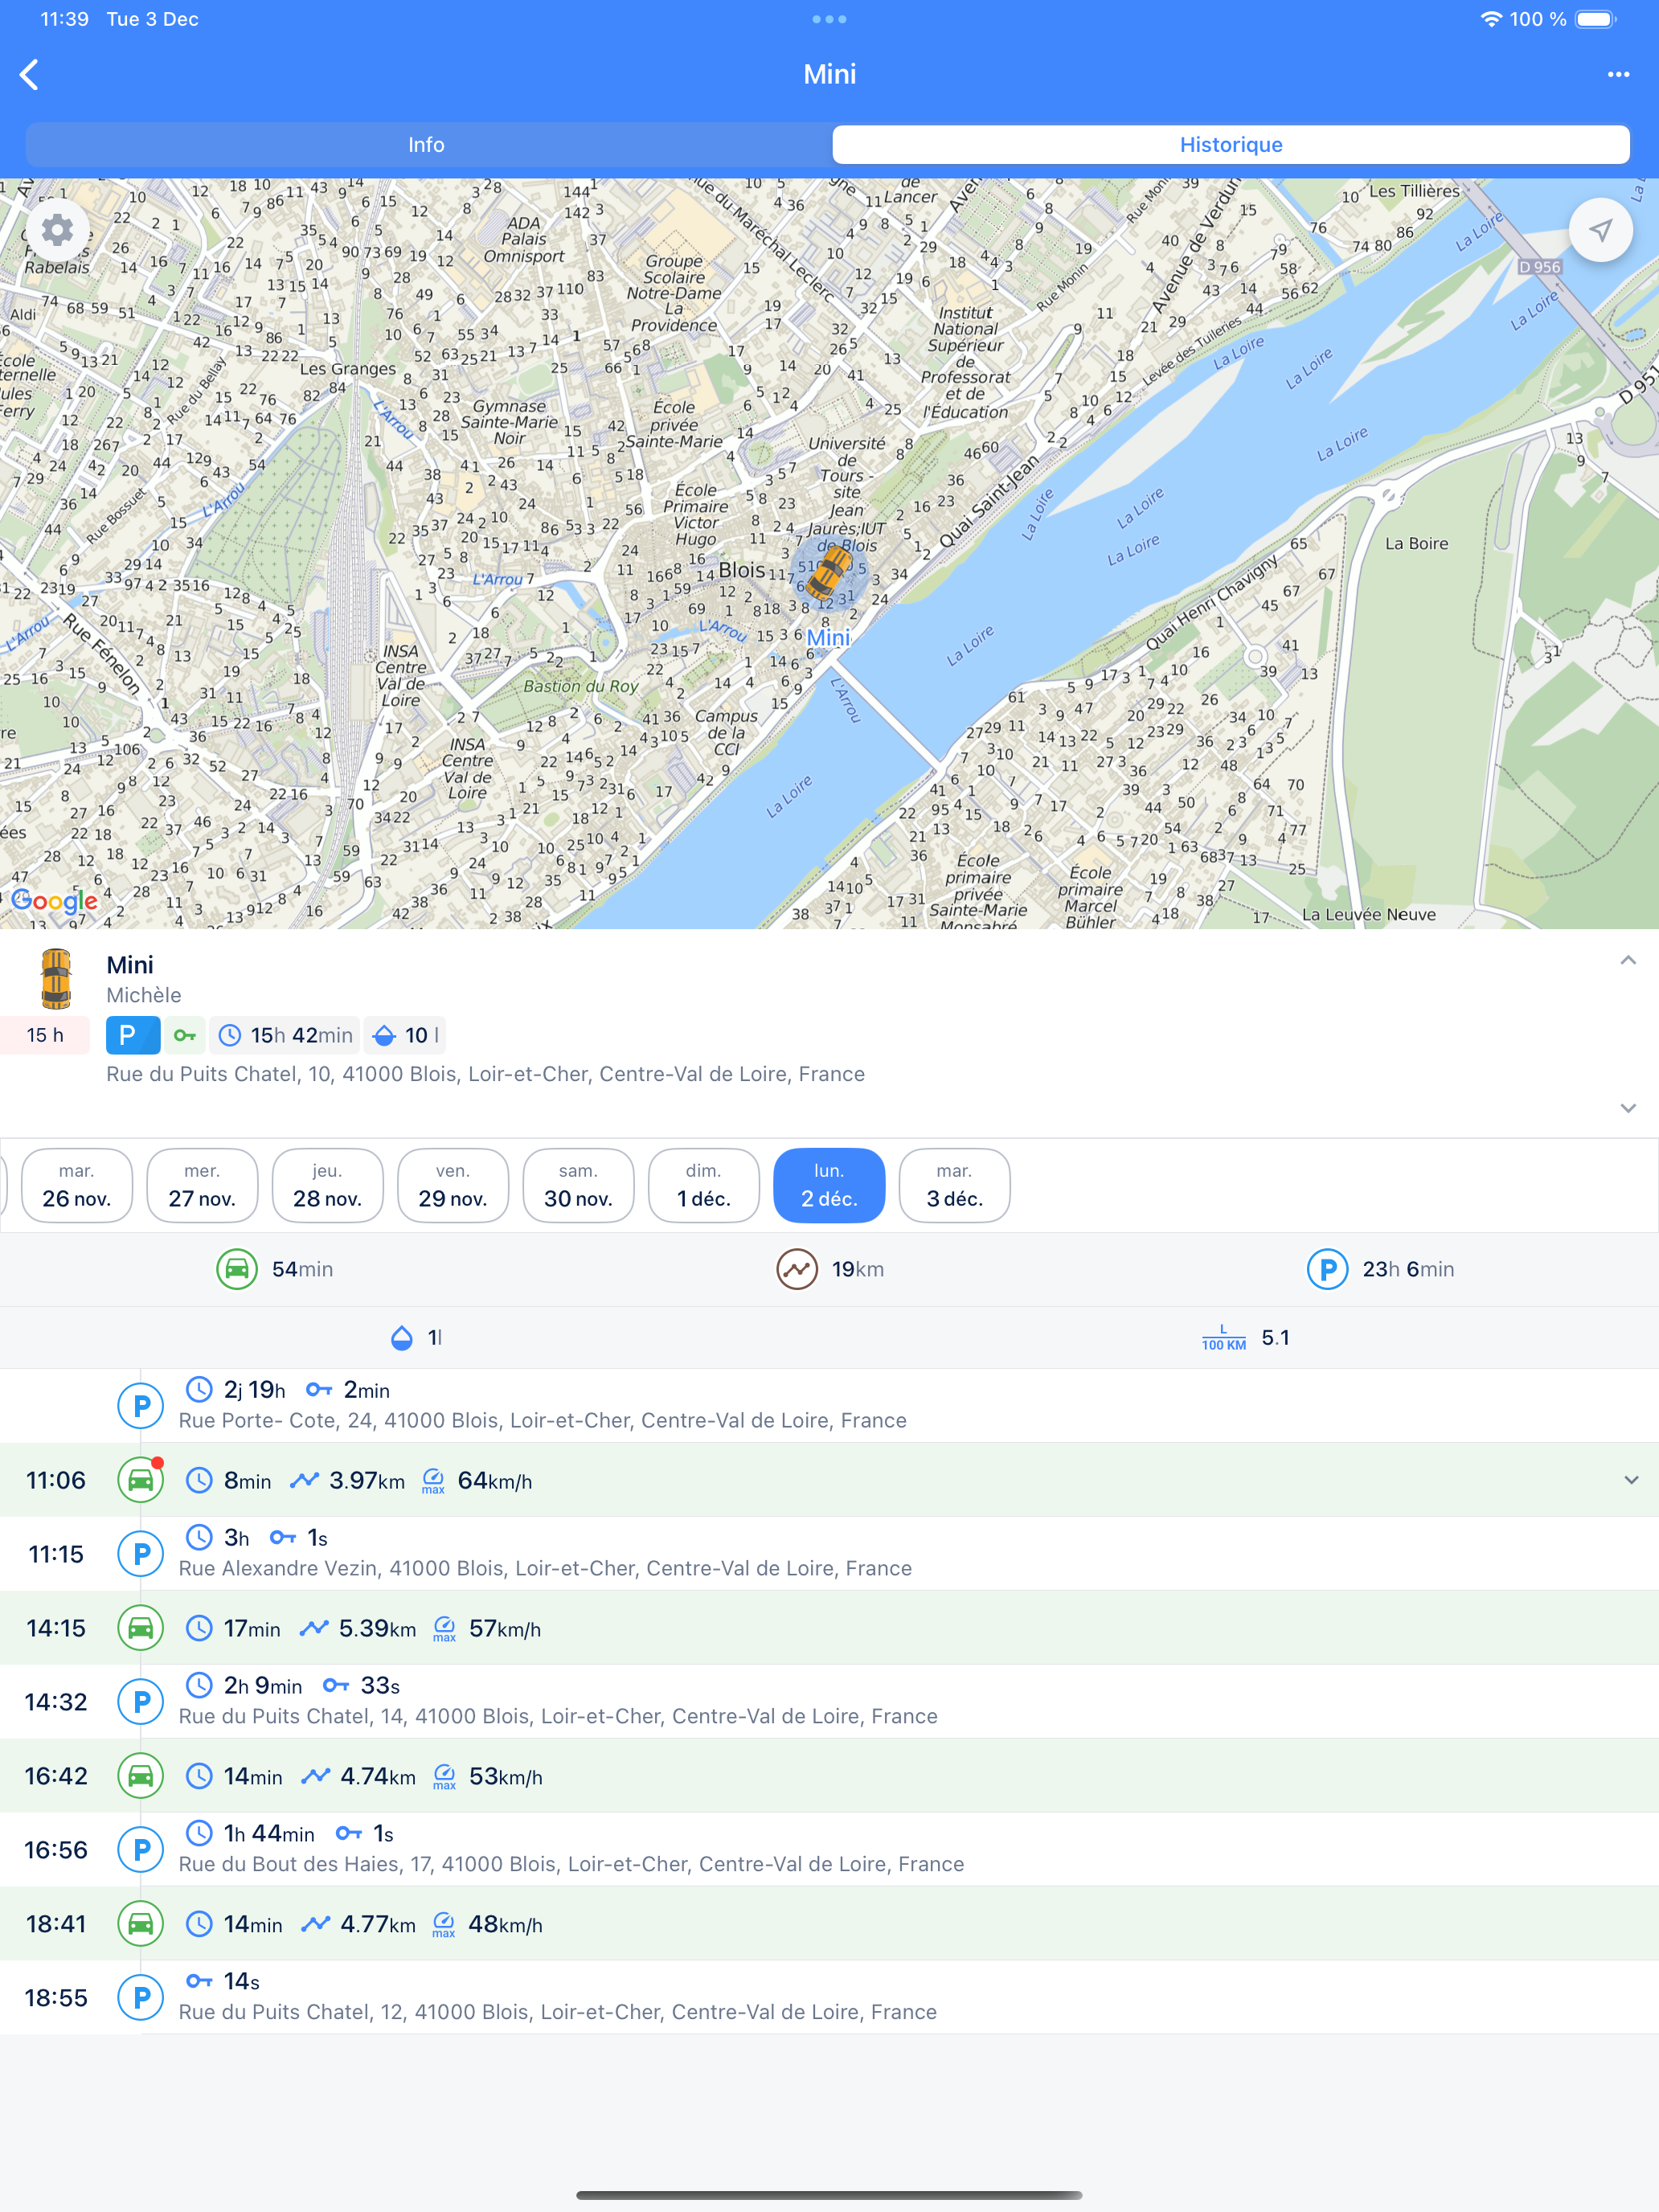Switch to the Info tab

click(x=426, y=145)
